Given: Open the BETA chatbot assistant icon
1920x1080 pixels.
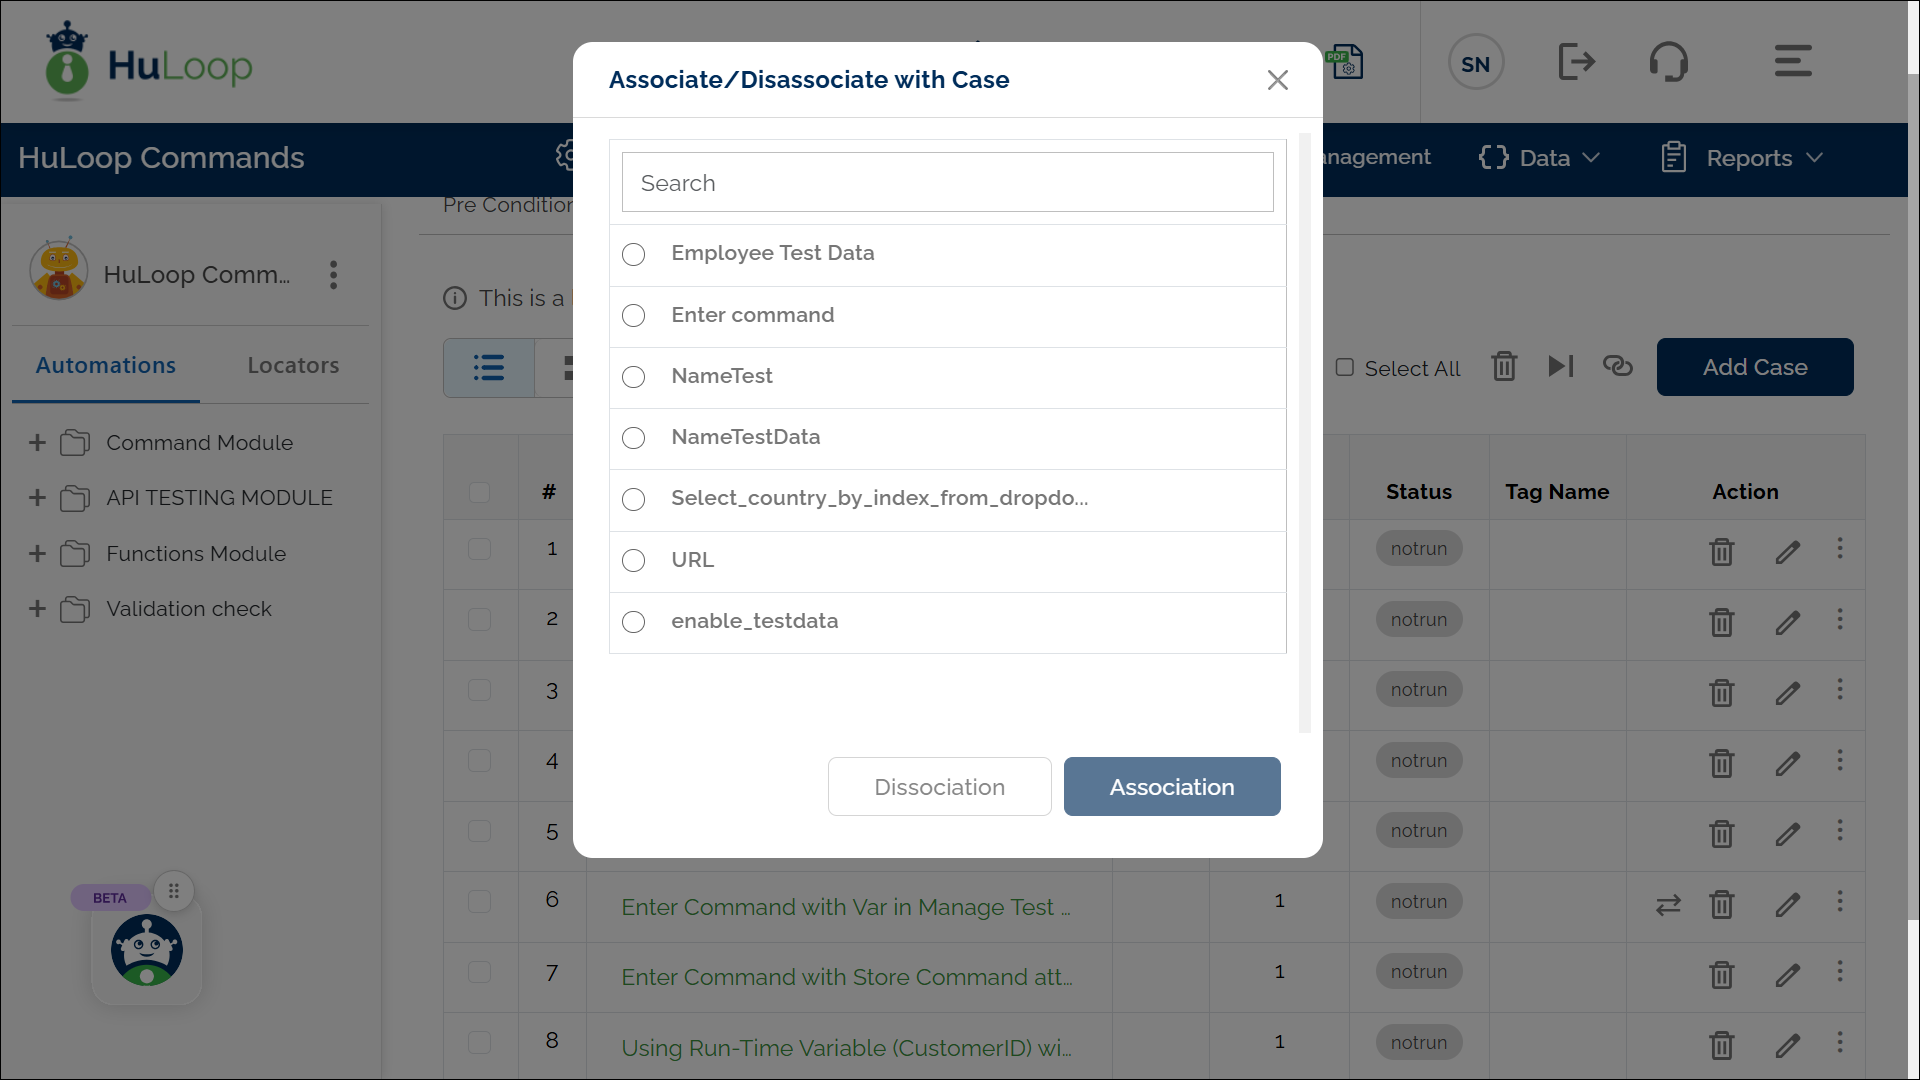Looking at the screenshot, I should click(147, 950).
